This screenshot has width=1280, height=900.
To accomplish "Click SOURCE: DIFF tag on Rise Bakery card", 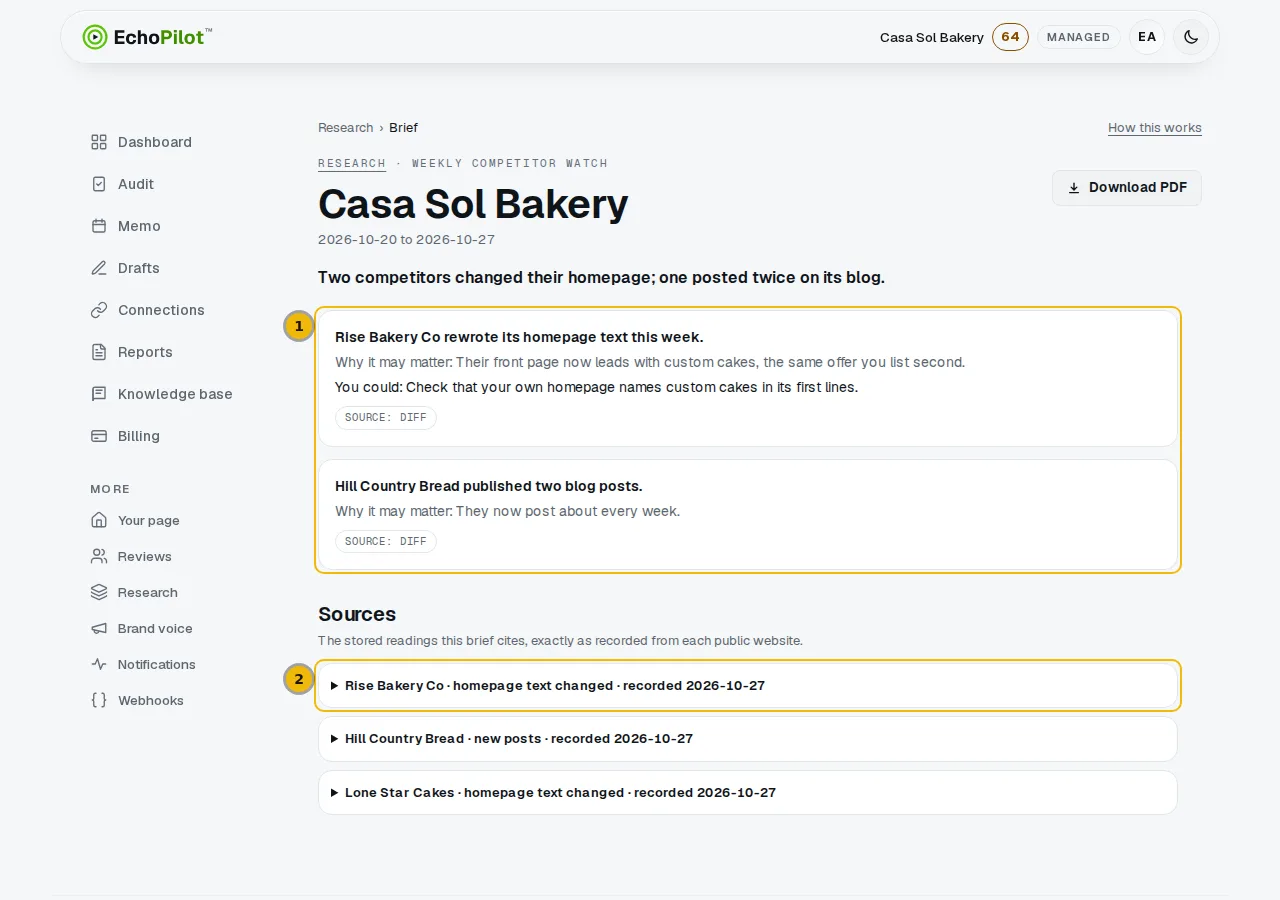I will pyautogui.click(x=386, y=417).
